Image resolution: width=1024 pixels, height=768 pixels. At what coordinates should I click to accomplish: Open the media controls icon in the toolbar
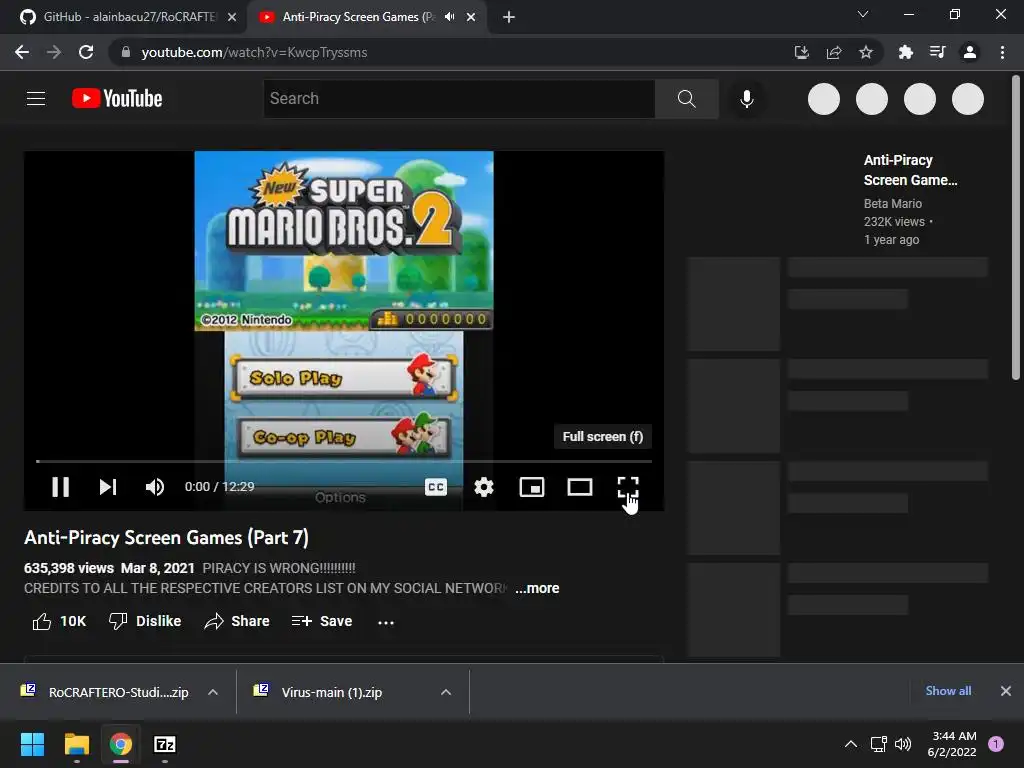point(937,52)
